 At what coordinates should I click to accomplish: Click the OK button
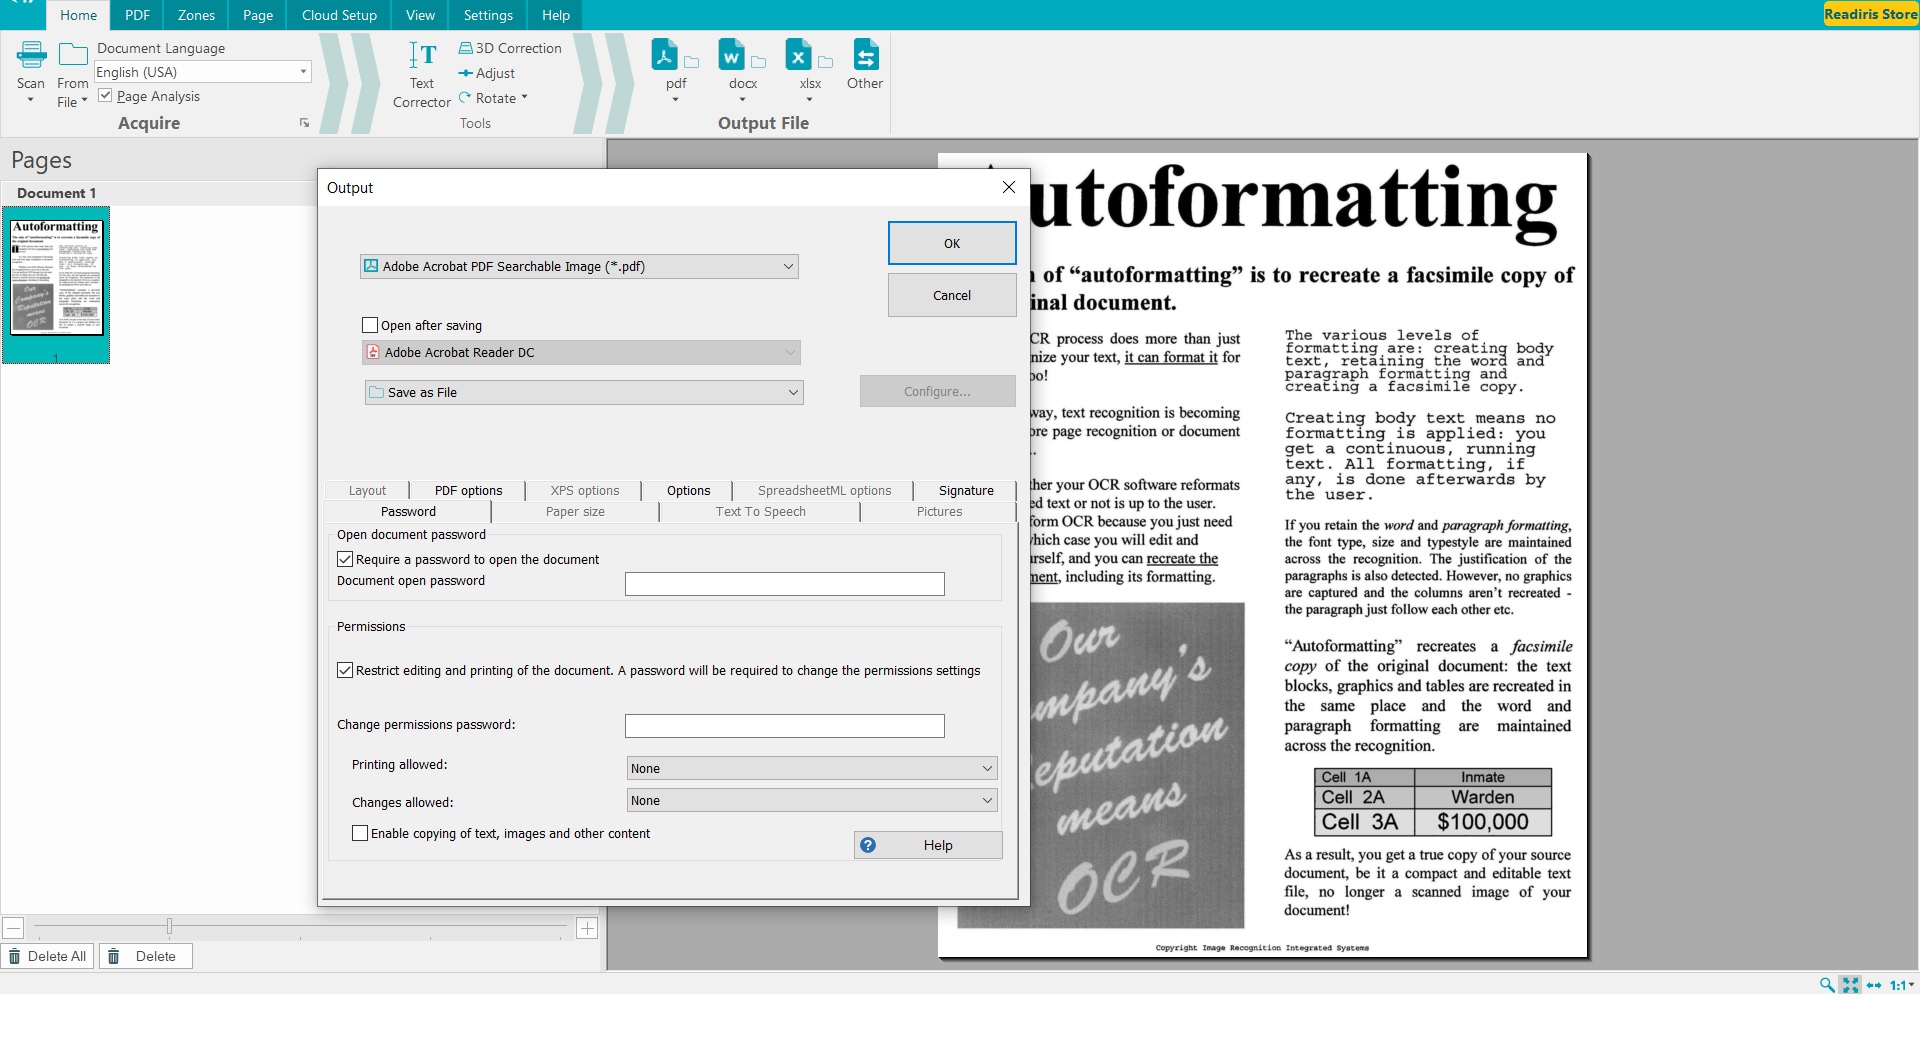[x=950, y=242]
